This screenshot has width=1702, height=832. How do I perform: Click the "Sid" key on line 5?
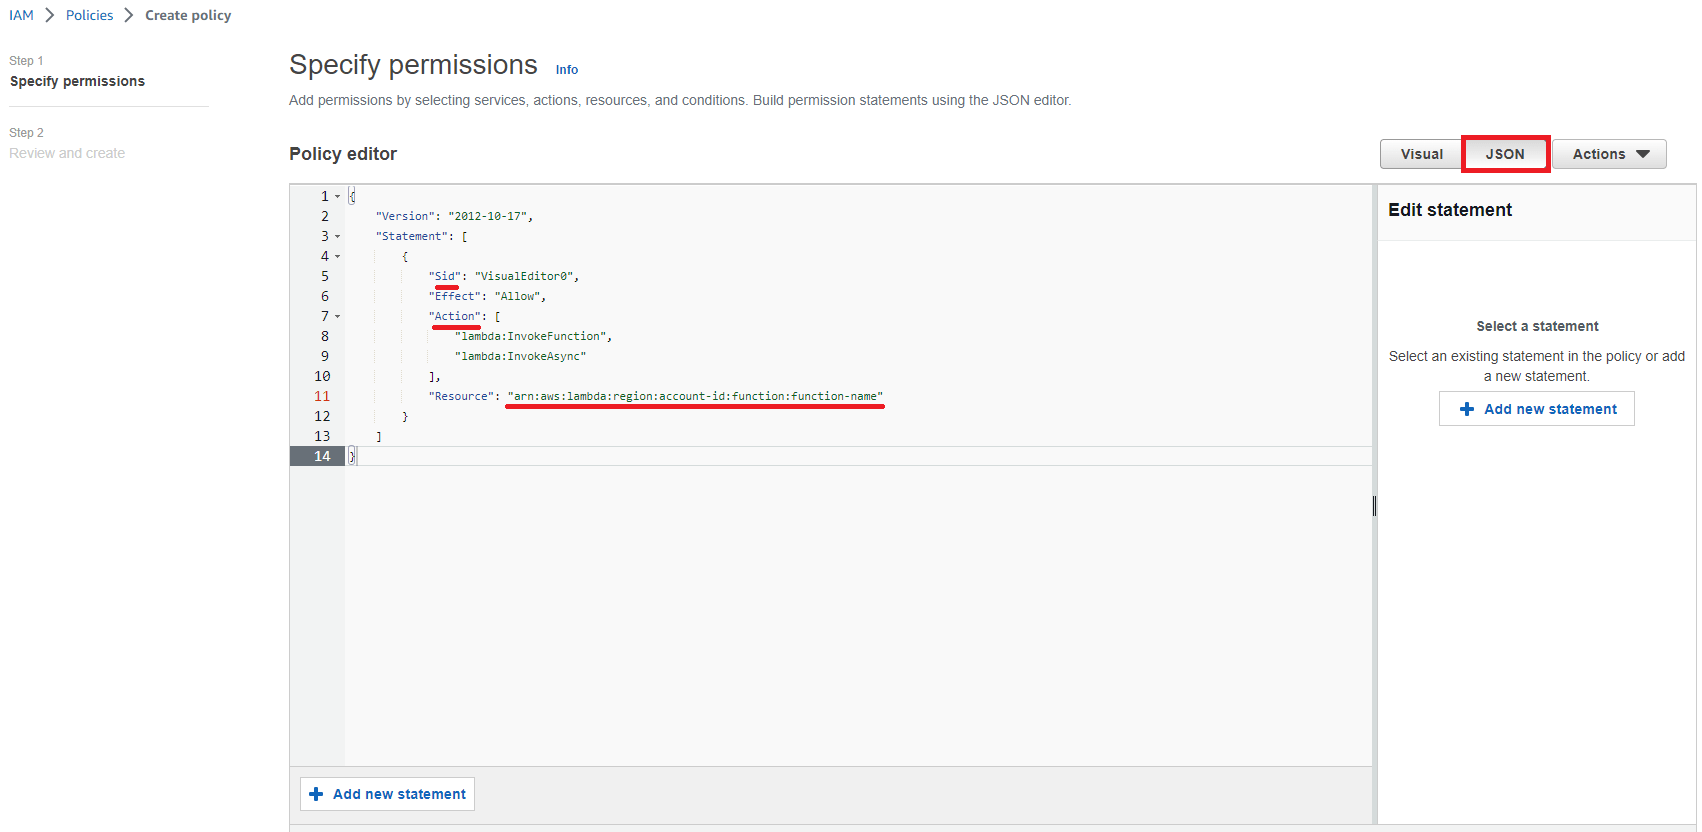[x=444, y=276]
